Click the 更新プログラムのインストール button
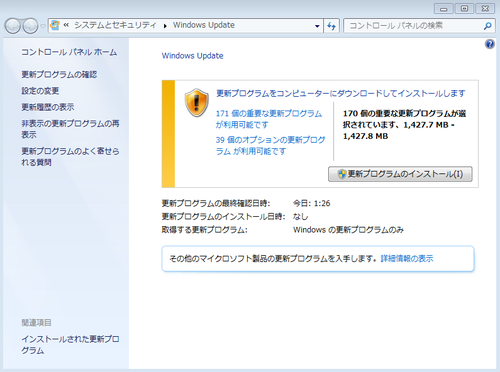 point(400,174)
